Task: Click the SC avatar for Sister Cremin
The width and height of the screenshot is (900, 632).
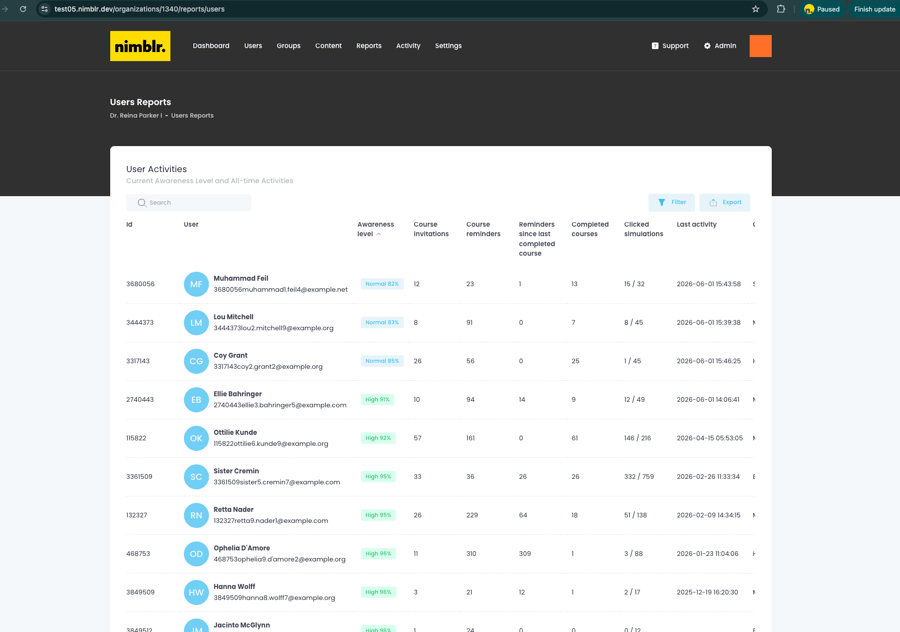Action: [196, 476]
